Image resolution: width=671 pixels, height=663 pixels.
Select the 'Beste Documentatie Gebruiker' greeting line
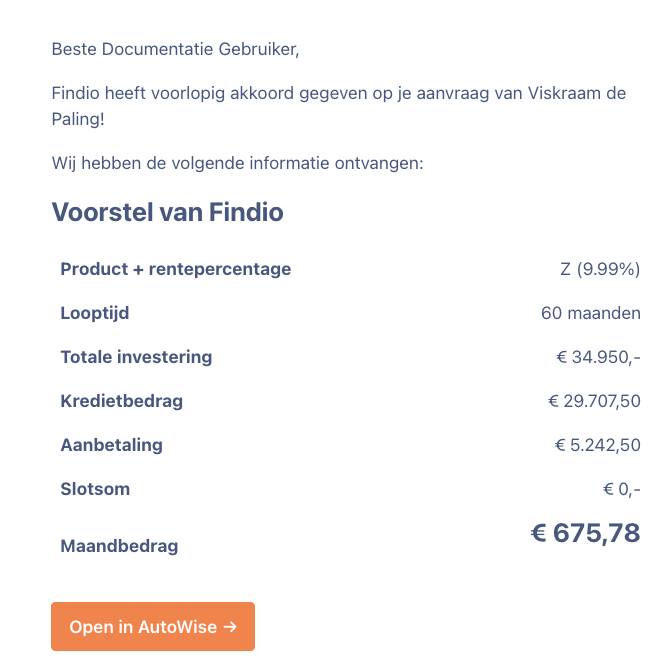coord(175,47)
